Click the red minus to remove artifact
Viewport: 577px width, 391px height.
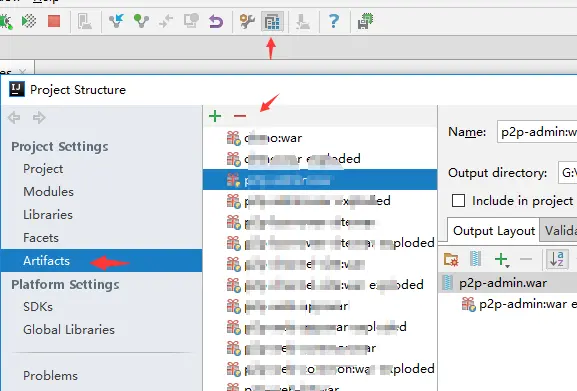[x=240, y=116]
